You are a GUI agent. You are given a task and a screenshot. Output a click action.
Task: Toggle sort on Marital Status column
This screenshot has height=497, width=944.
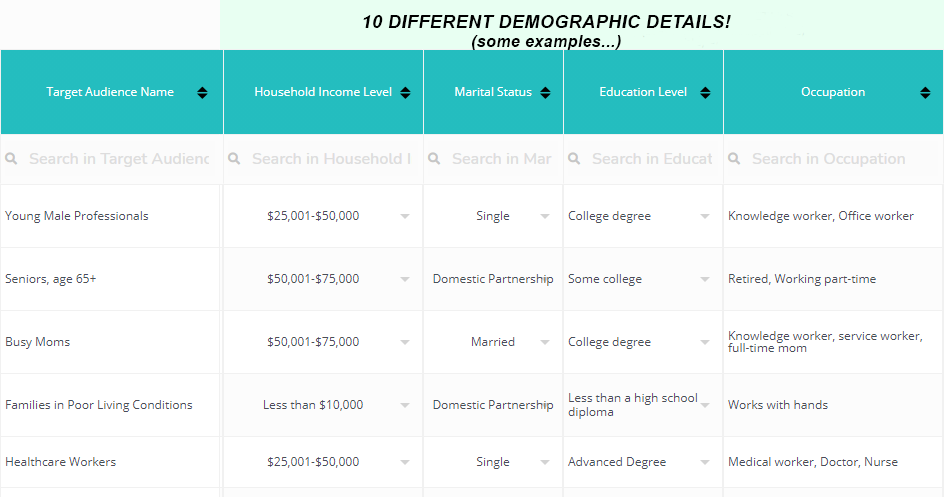coord(545,93)
